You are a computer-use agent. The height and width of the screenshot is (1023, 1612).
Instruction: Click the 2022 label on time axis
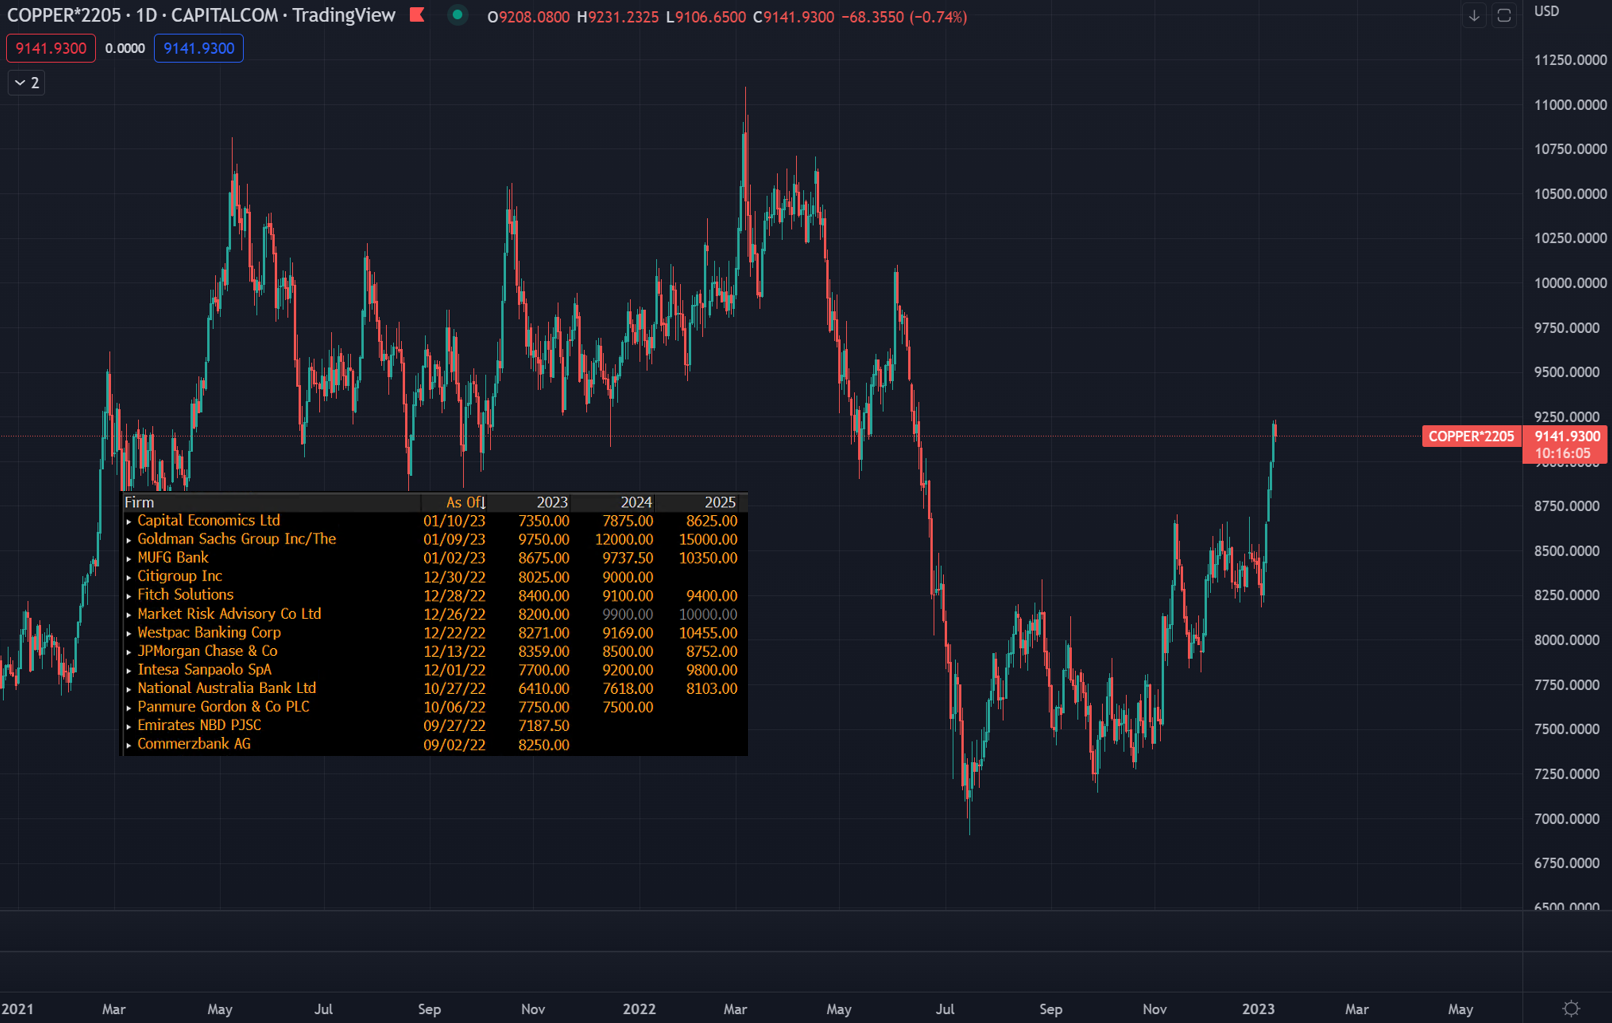639,1009
